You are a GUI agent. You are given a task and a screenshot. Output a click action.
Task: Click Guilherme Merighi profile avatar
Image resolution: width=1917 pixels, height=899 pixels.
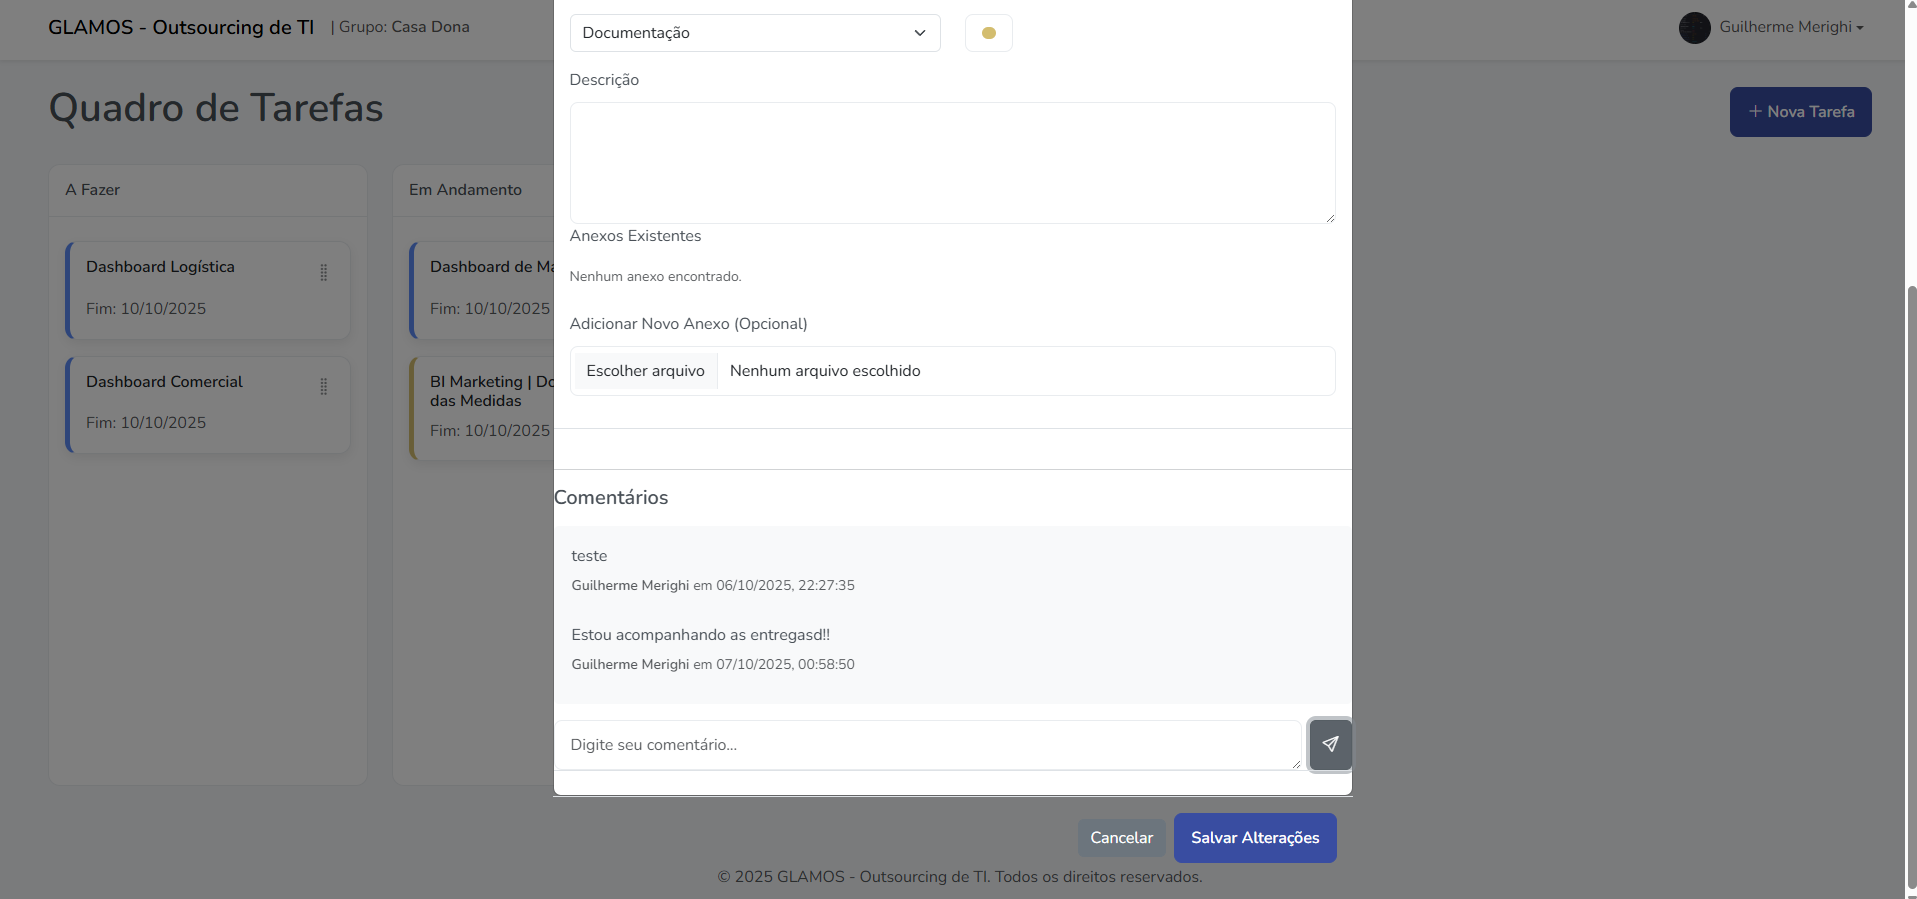[1694, 27]
